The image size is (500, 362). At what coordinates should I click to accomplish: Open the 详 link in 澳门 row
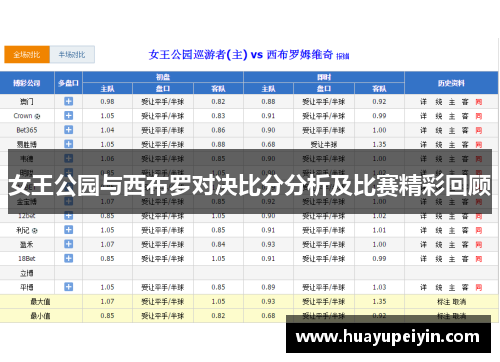pyautogui.click(x=423, y=102)
